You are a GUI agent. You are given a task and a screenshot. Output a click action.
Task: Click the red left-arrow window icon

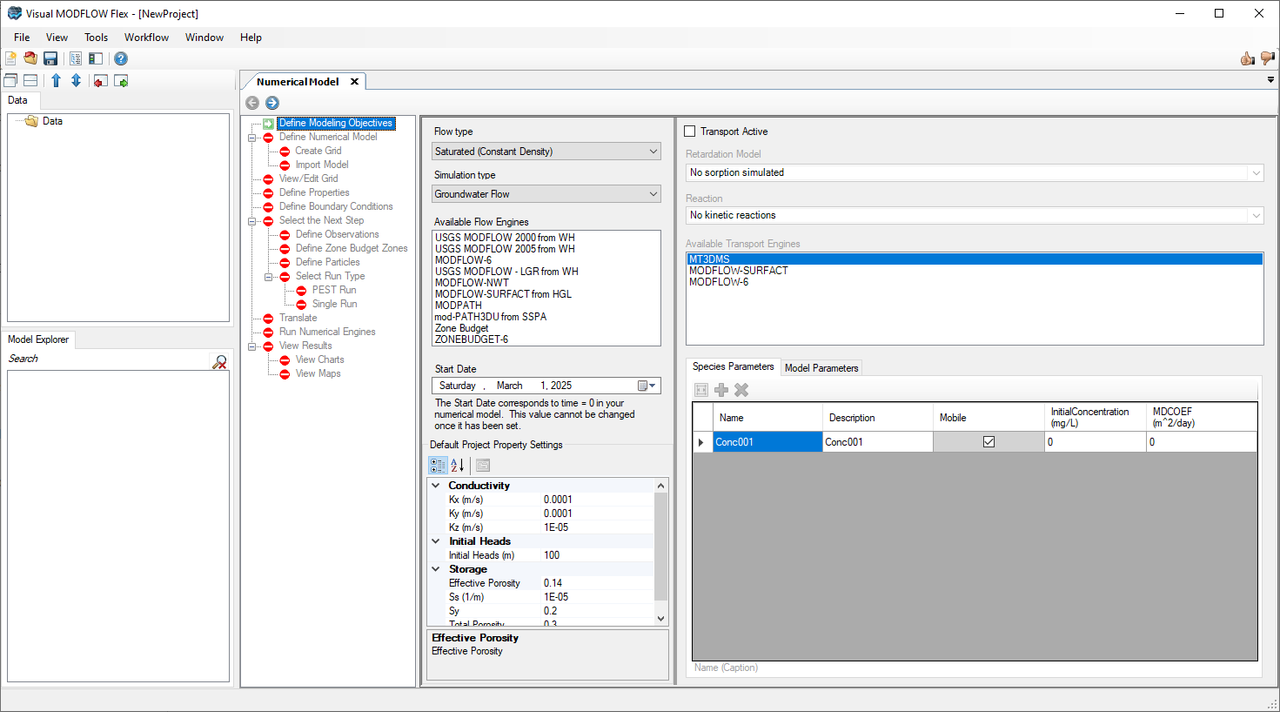click(101, 81)
